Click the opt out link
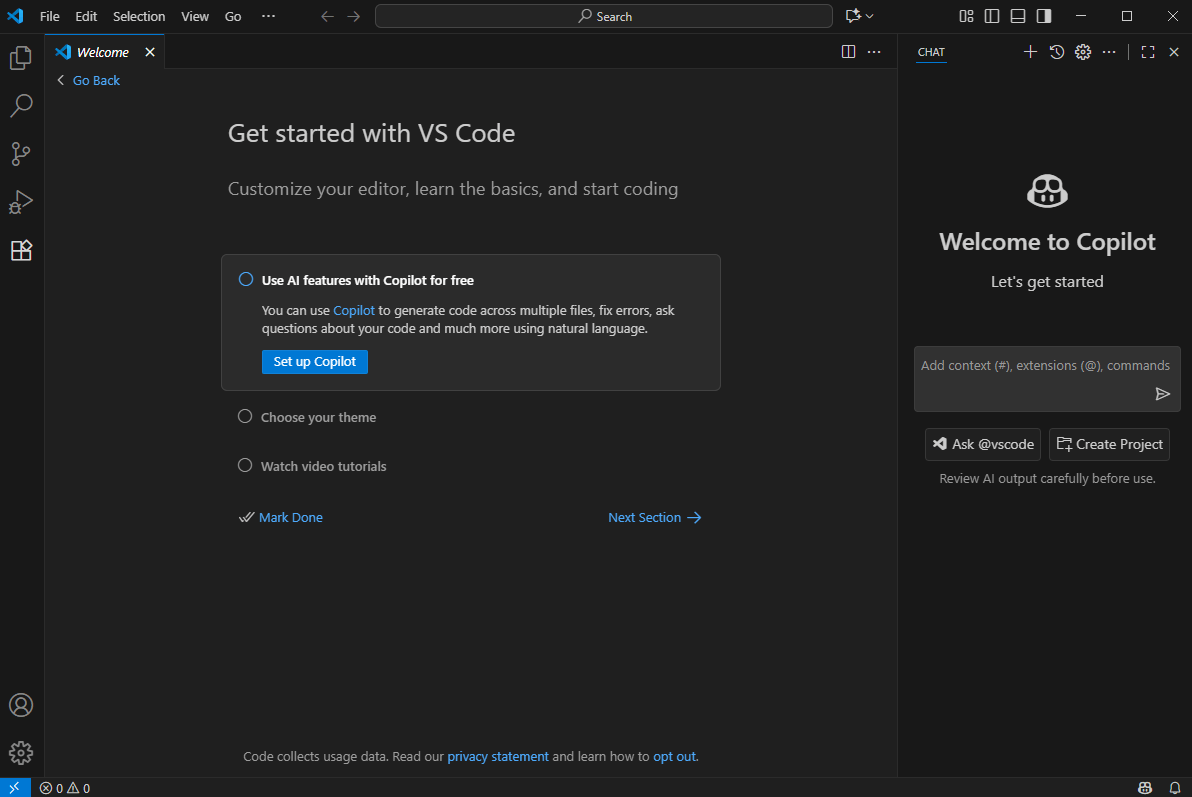This screenshot has width=1192, height=797. [x=674, y=757]
